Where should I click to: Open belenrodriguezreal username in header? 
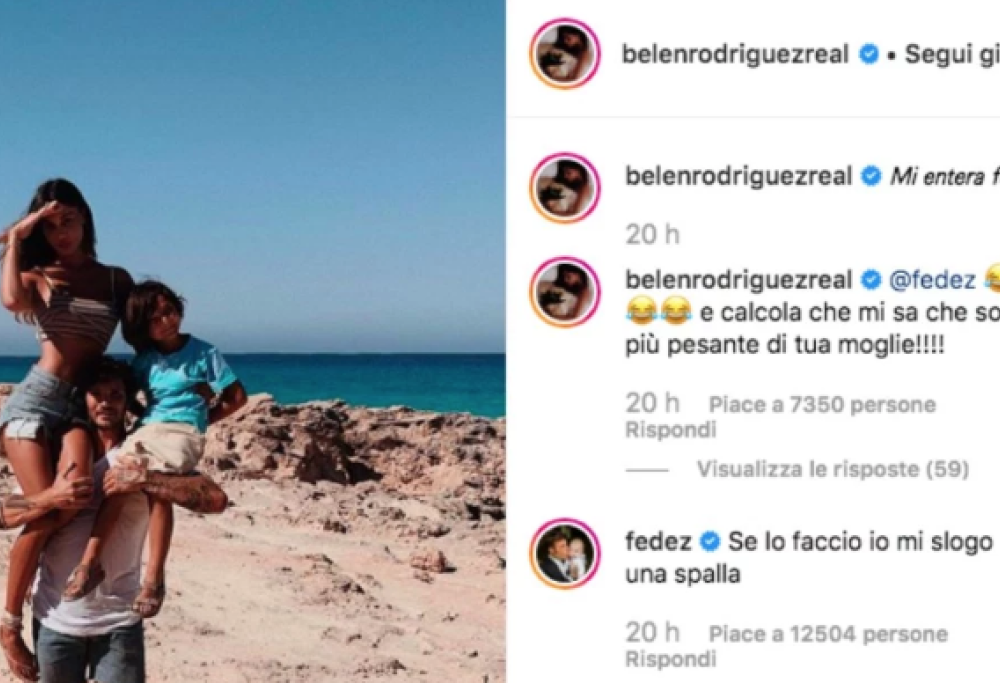click(x=735, y=54)
